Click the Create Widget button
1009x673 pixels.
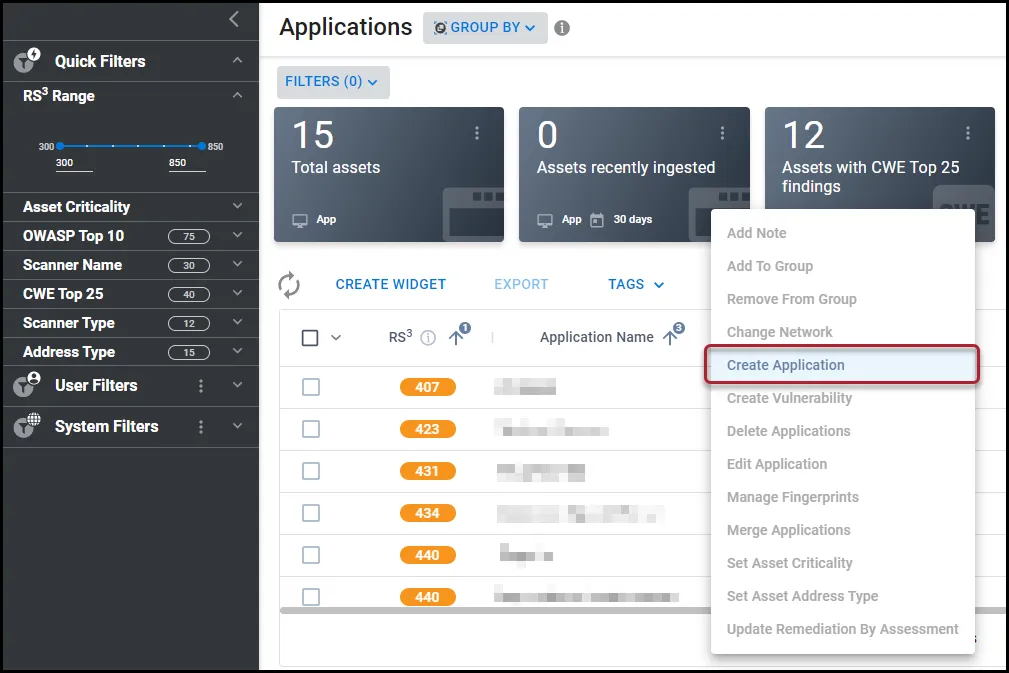[x=391, y=284]
